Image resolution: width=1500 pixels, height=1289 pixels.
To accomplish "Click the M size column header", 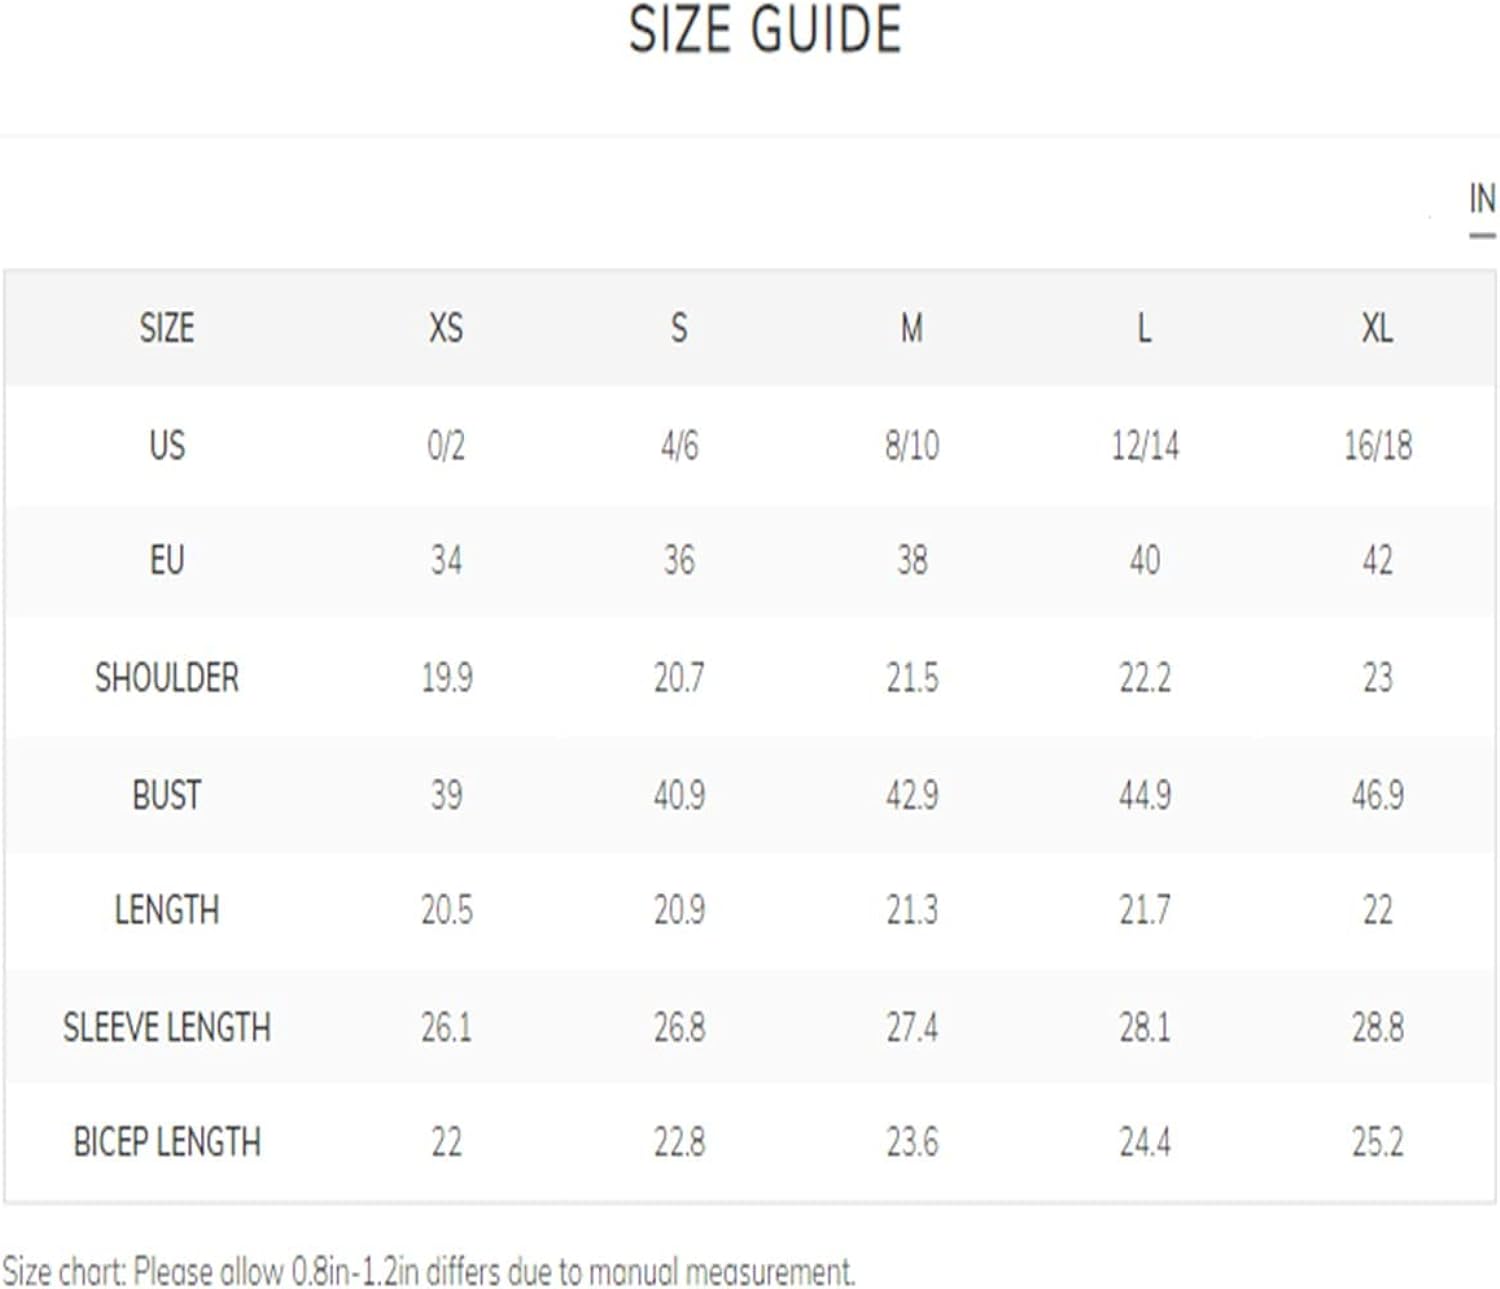I will coord(912,328).
